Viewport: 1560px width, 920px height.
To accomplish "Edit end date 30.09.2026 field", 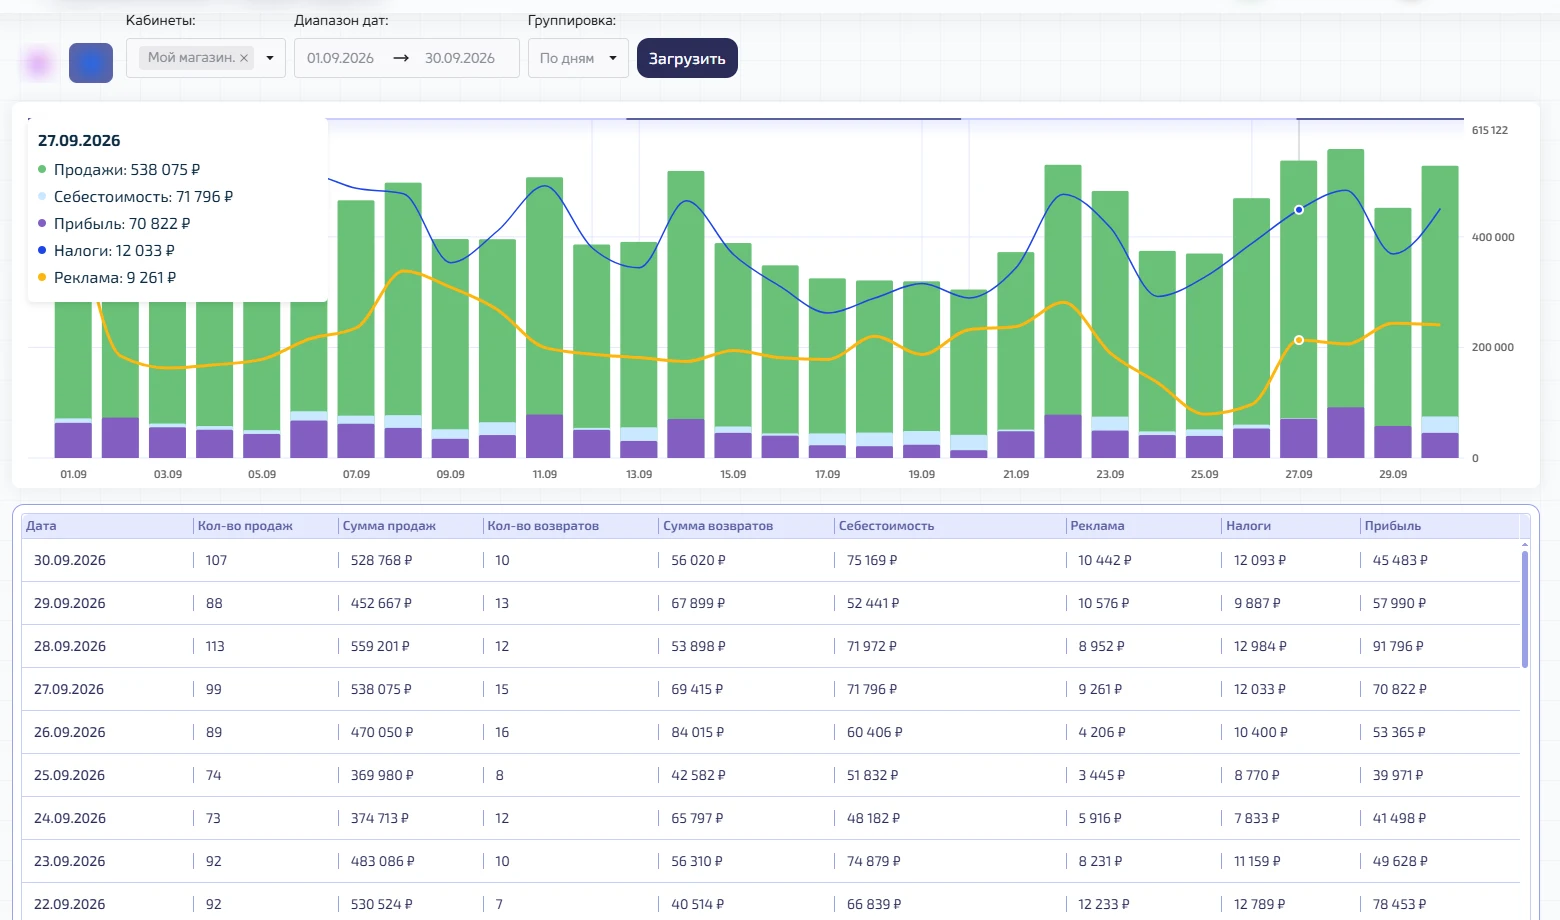I will [x=460, y=58].
